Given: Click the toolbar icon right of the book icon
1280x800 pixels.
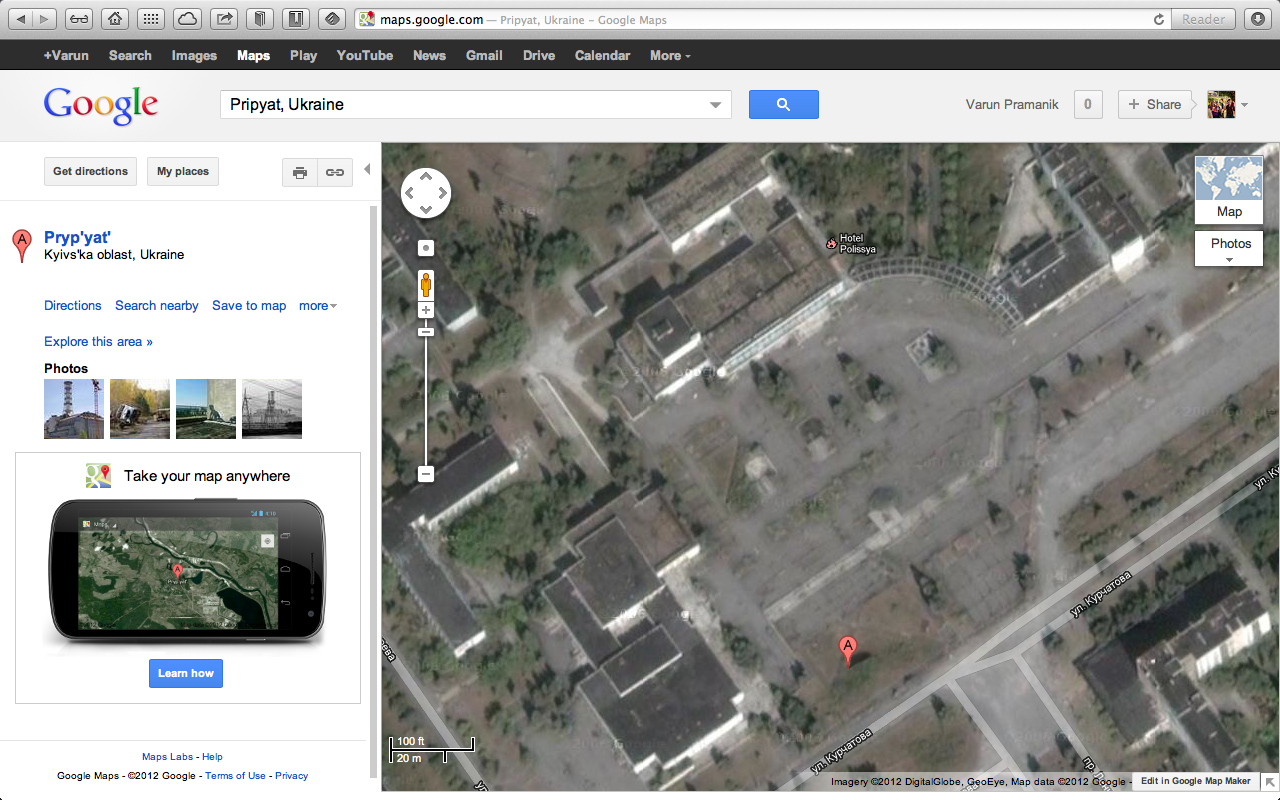Looking at the screenshot, I should 296,19.
